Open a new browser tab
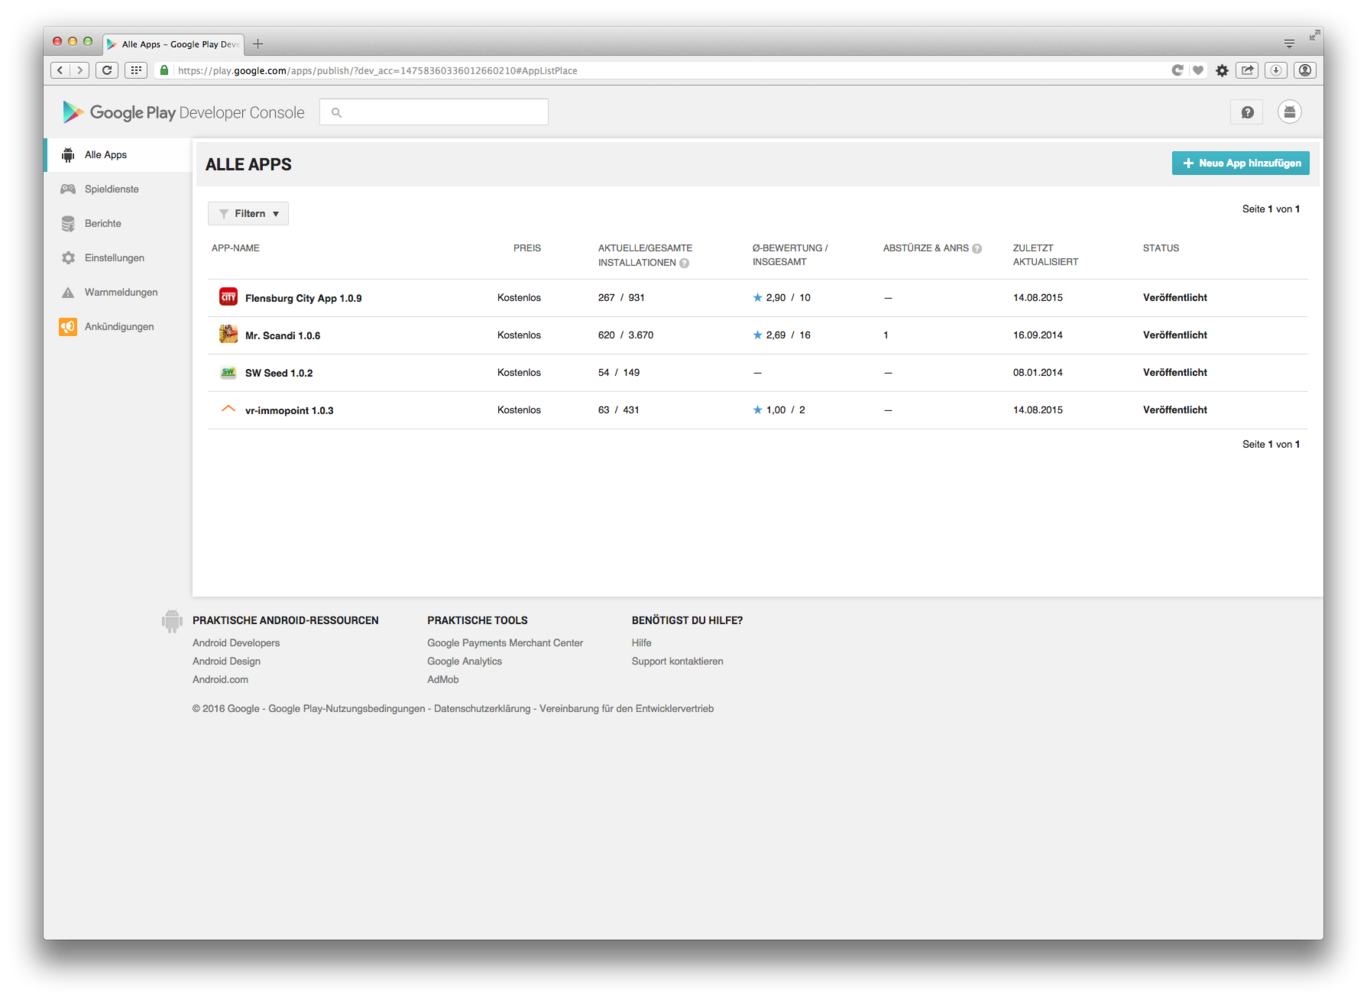The width and height of the screenshot is (1367, 1000). (x=258, y=43)
